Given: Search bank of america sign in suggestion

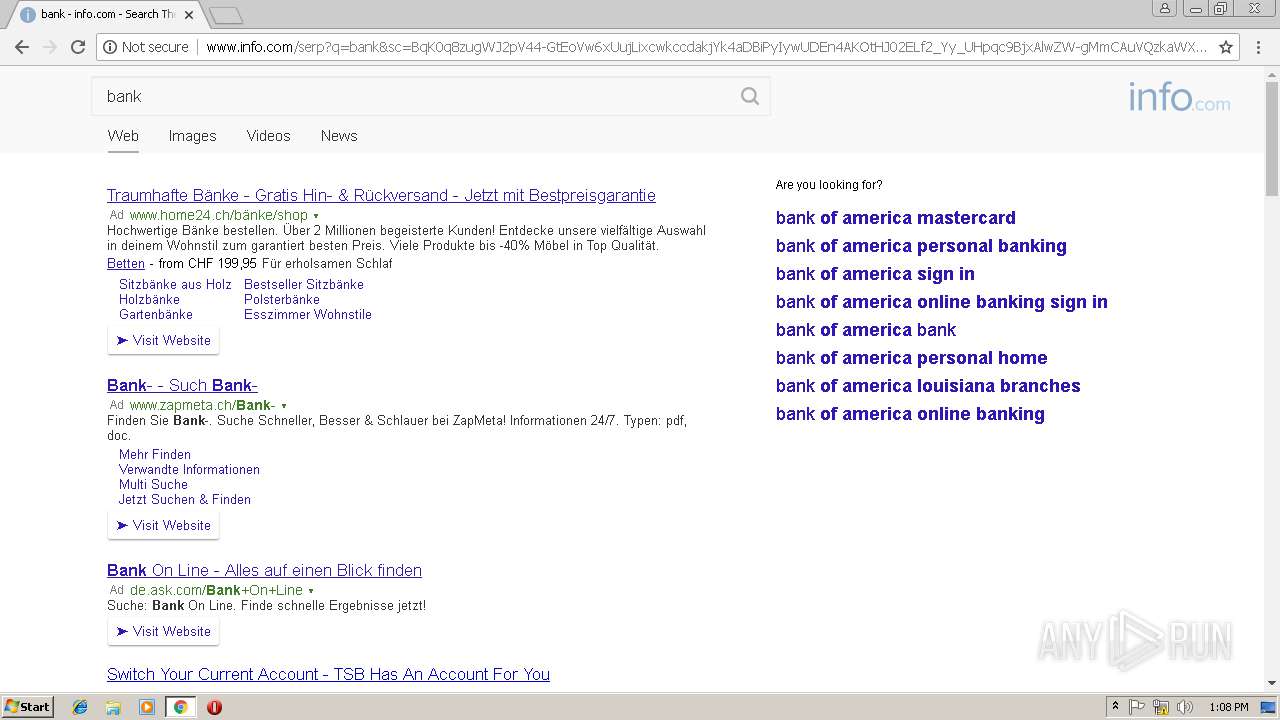Looking at the screenshot, I should (875, 274).
